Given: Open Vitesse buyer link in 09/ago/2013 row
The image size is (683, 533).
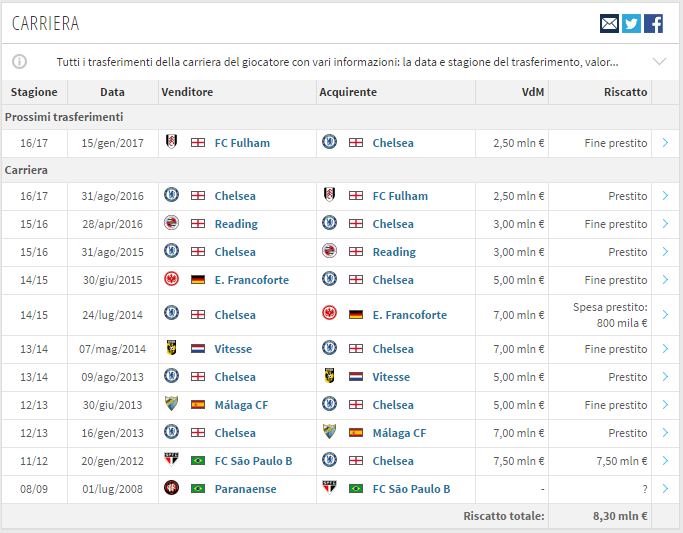Looking at the screenshot, I should [391, 377].
